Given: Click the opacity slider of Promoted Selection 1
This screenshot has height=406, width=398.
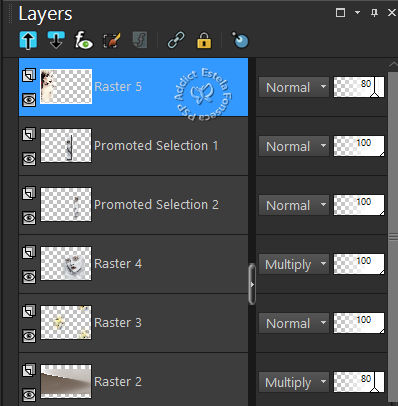Looking at the screenshot, I should coord(359,146).
